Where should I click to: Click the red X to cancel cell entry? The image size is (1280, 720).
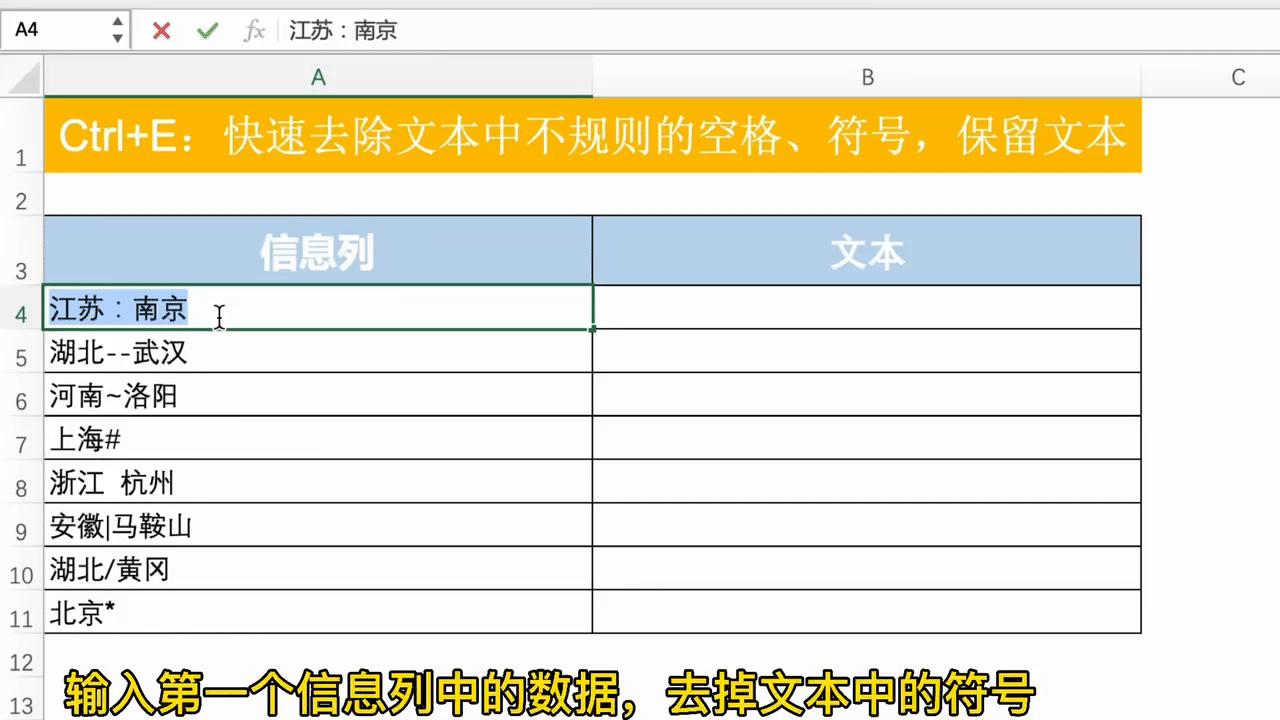(x=161, y=31)
